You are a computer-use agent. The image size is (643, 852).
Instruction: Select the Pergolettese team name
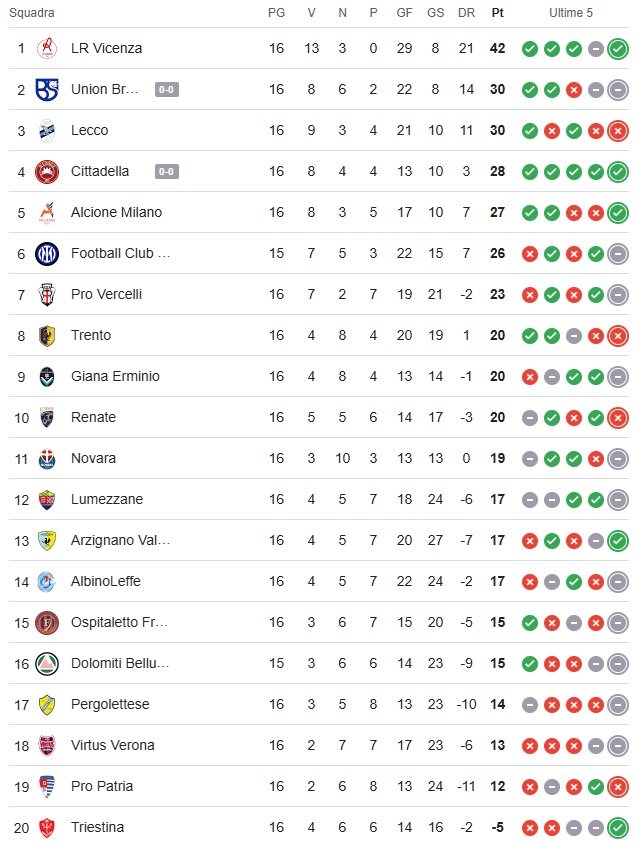click(x=110, y=704)
